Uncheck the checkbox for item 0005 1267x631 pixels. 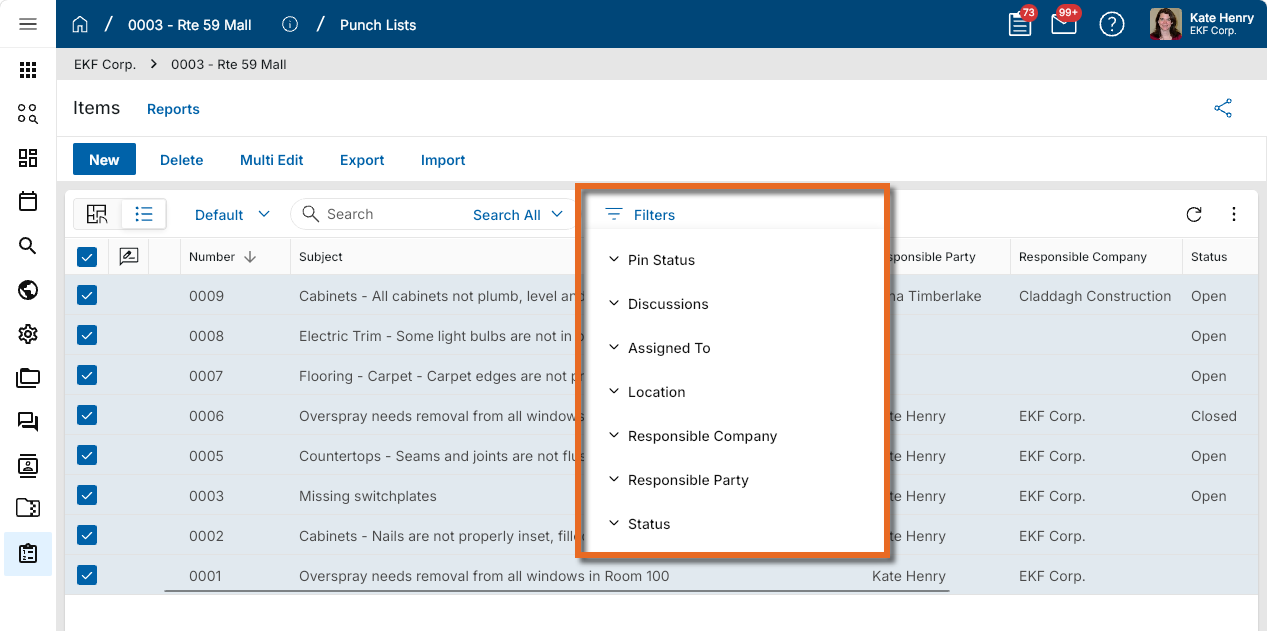click(x=87, y=455)
